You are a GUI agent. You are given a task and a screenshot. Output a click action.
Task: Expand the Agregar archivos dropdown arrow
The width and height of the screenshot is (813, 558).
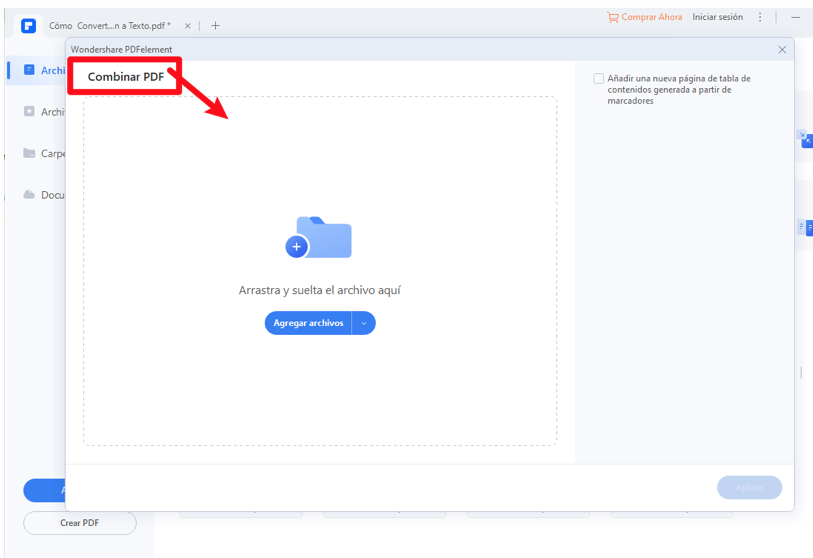coord(364,323)
